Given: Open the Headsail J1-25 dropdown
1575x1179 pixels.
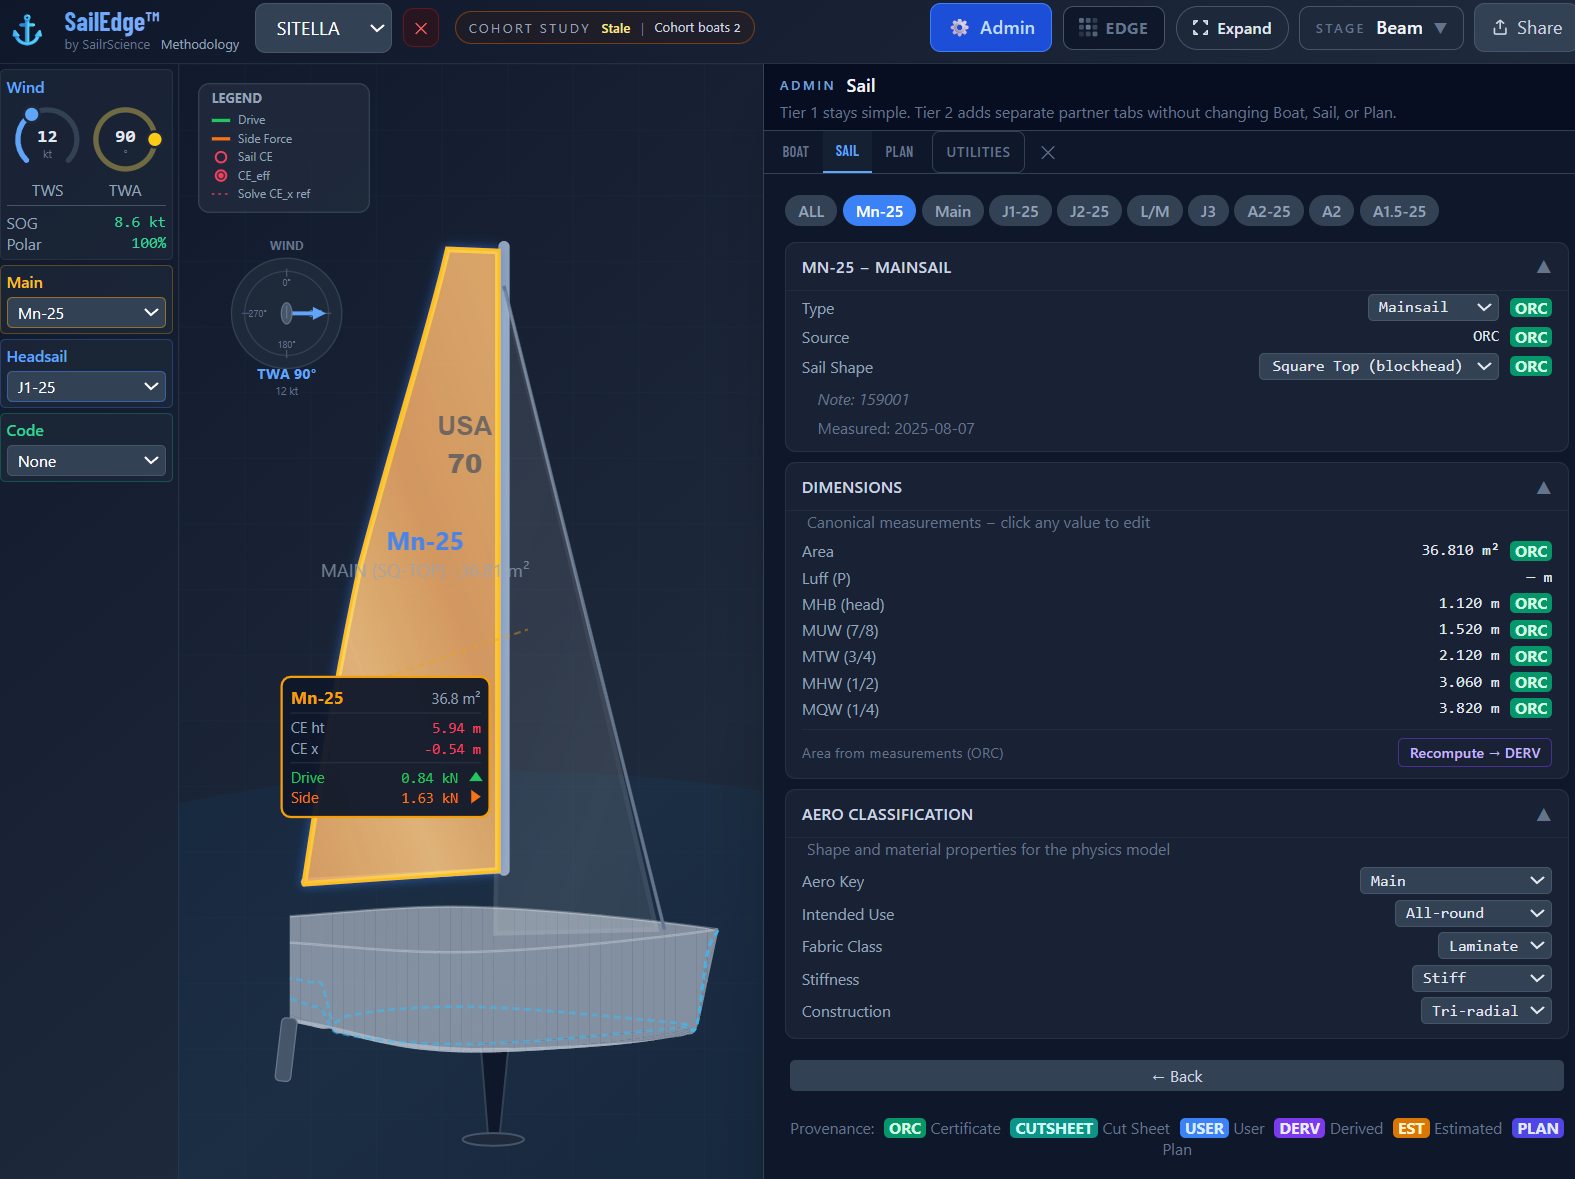Looking at the screenshot, I should point(87,387).
